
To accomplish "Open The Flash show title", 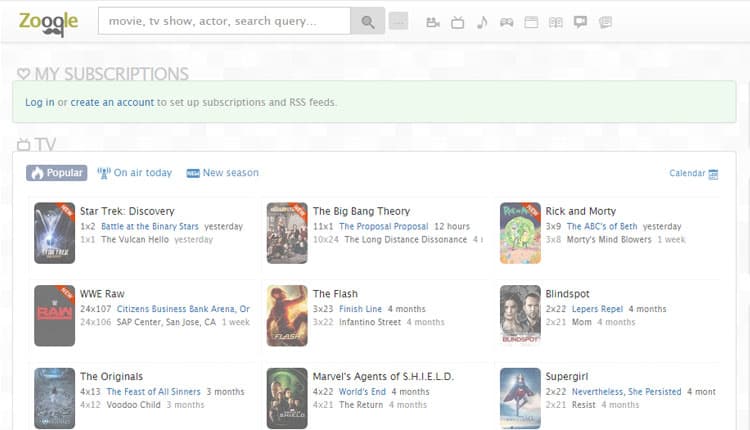I will (335, 294).
